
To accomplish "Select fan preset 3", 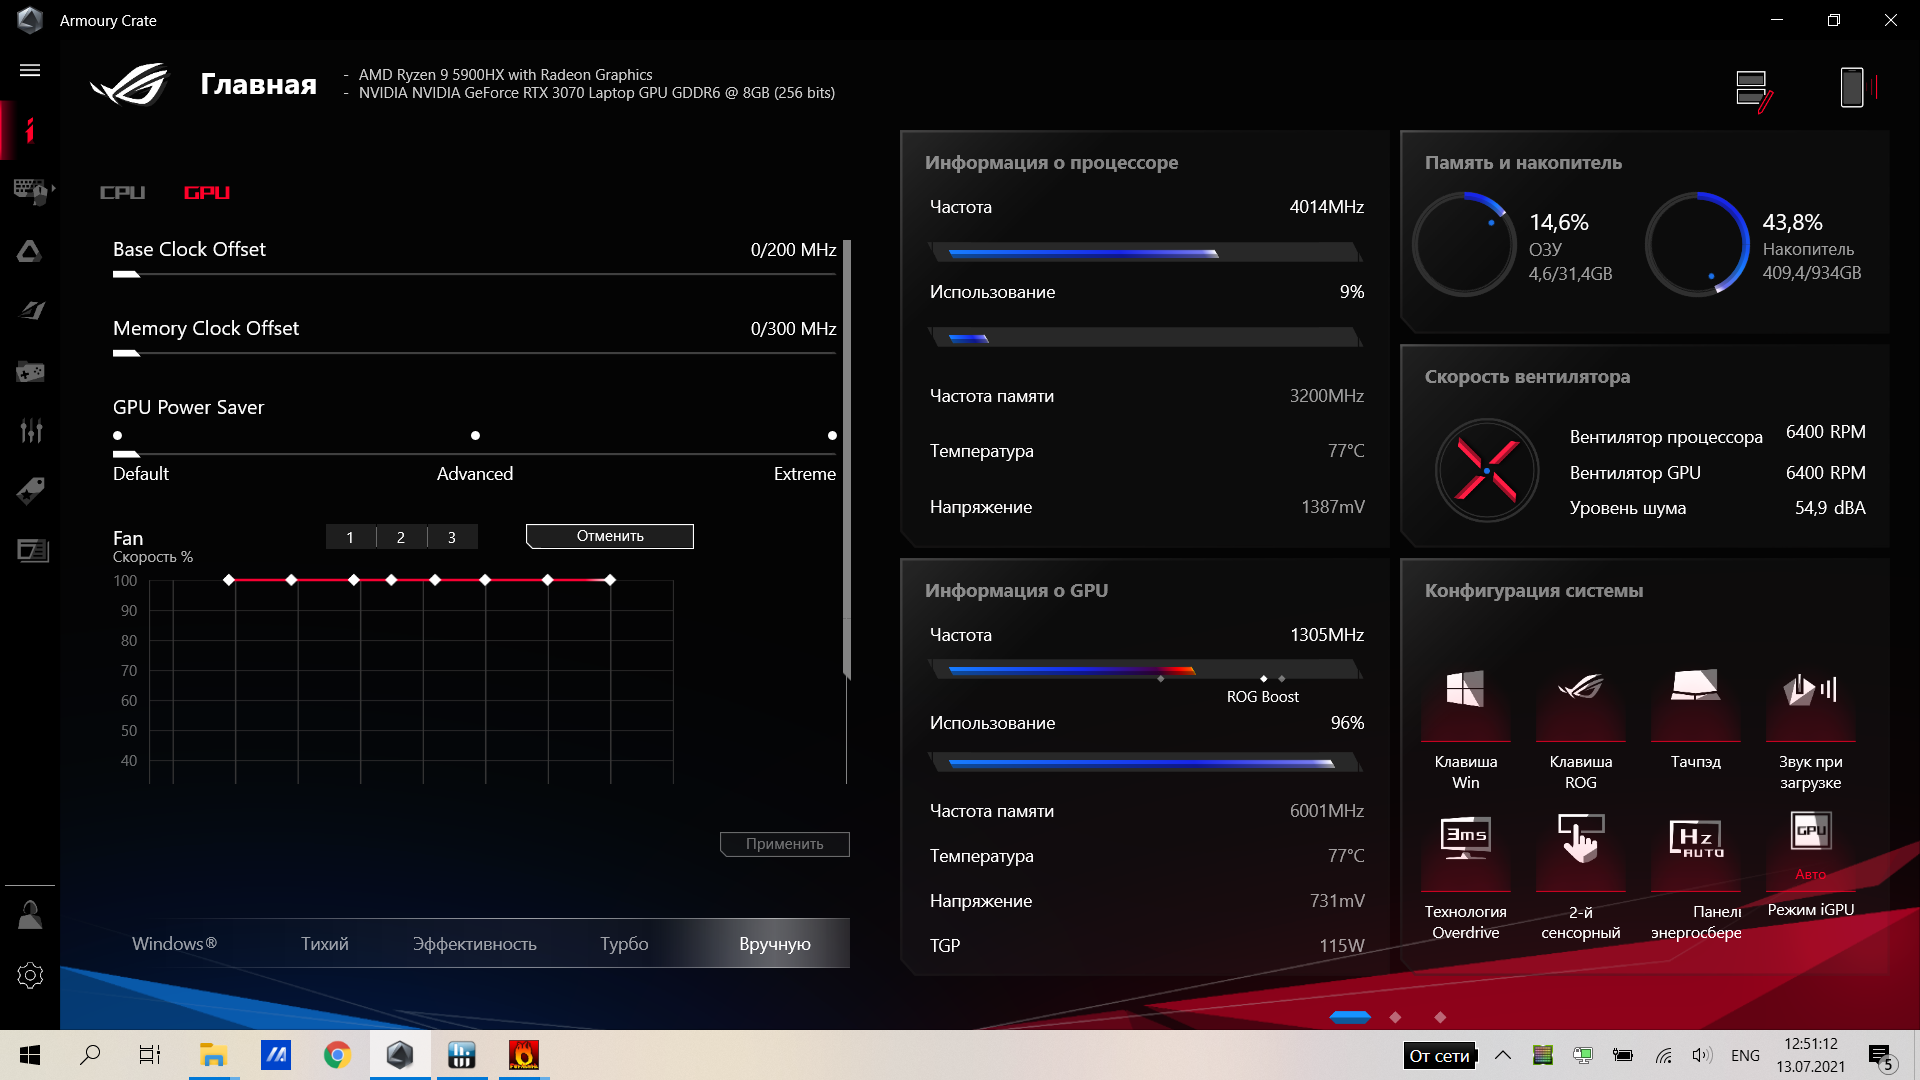I will click(452, 537).
